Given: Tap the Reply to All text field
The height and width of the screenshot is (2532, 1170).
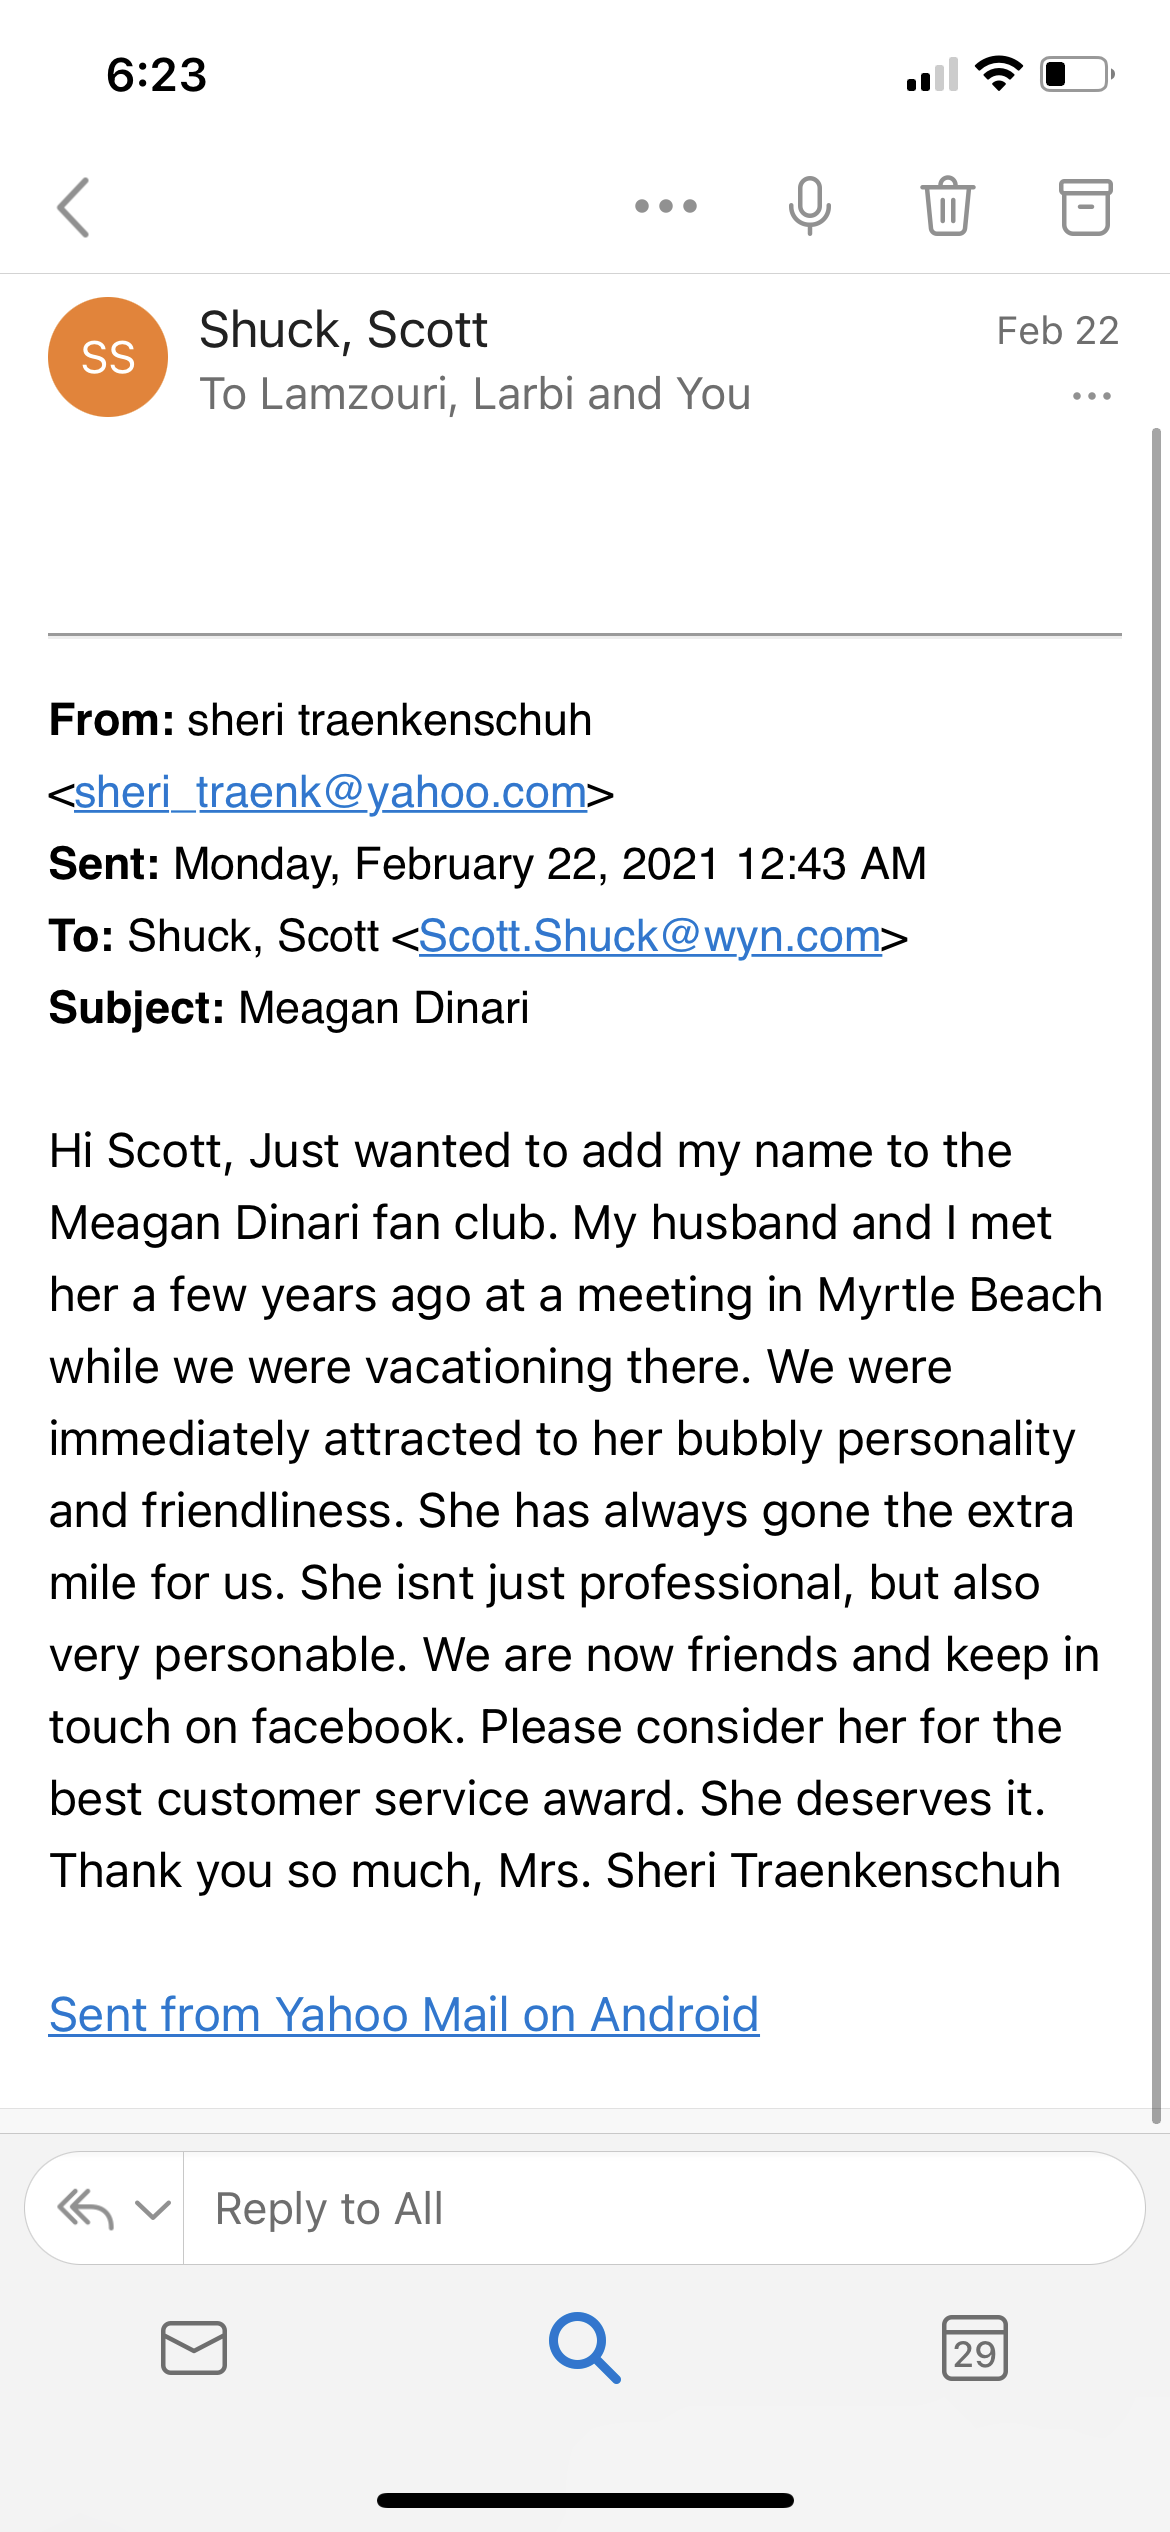Looking at the screenshot, I should click(x=664, y=2208).
